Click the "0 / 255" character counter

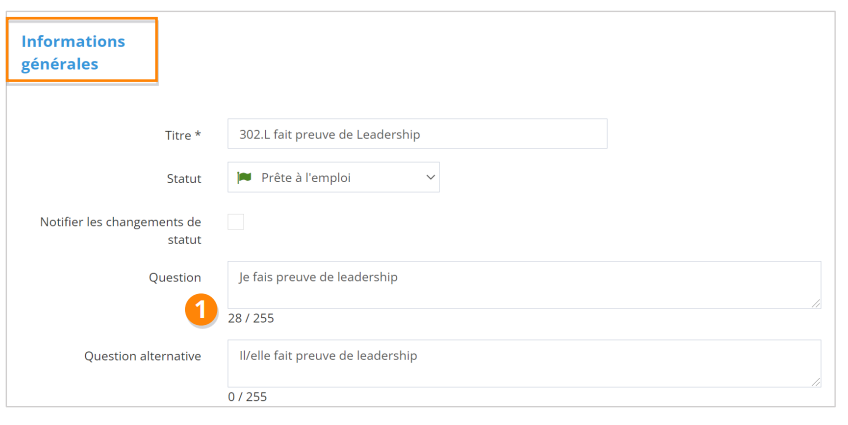[x=247, y=397]
